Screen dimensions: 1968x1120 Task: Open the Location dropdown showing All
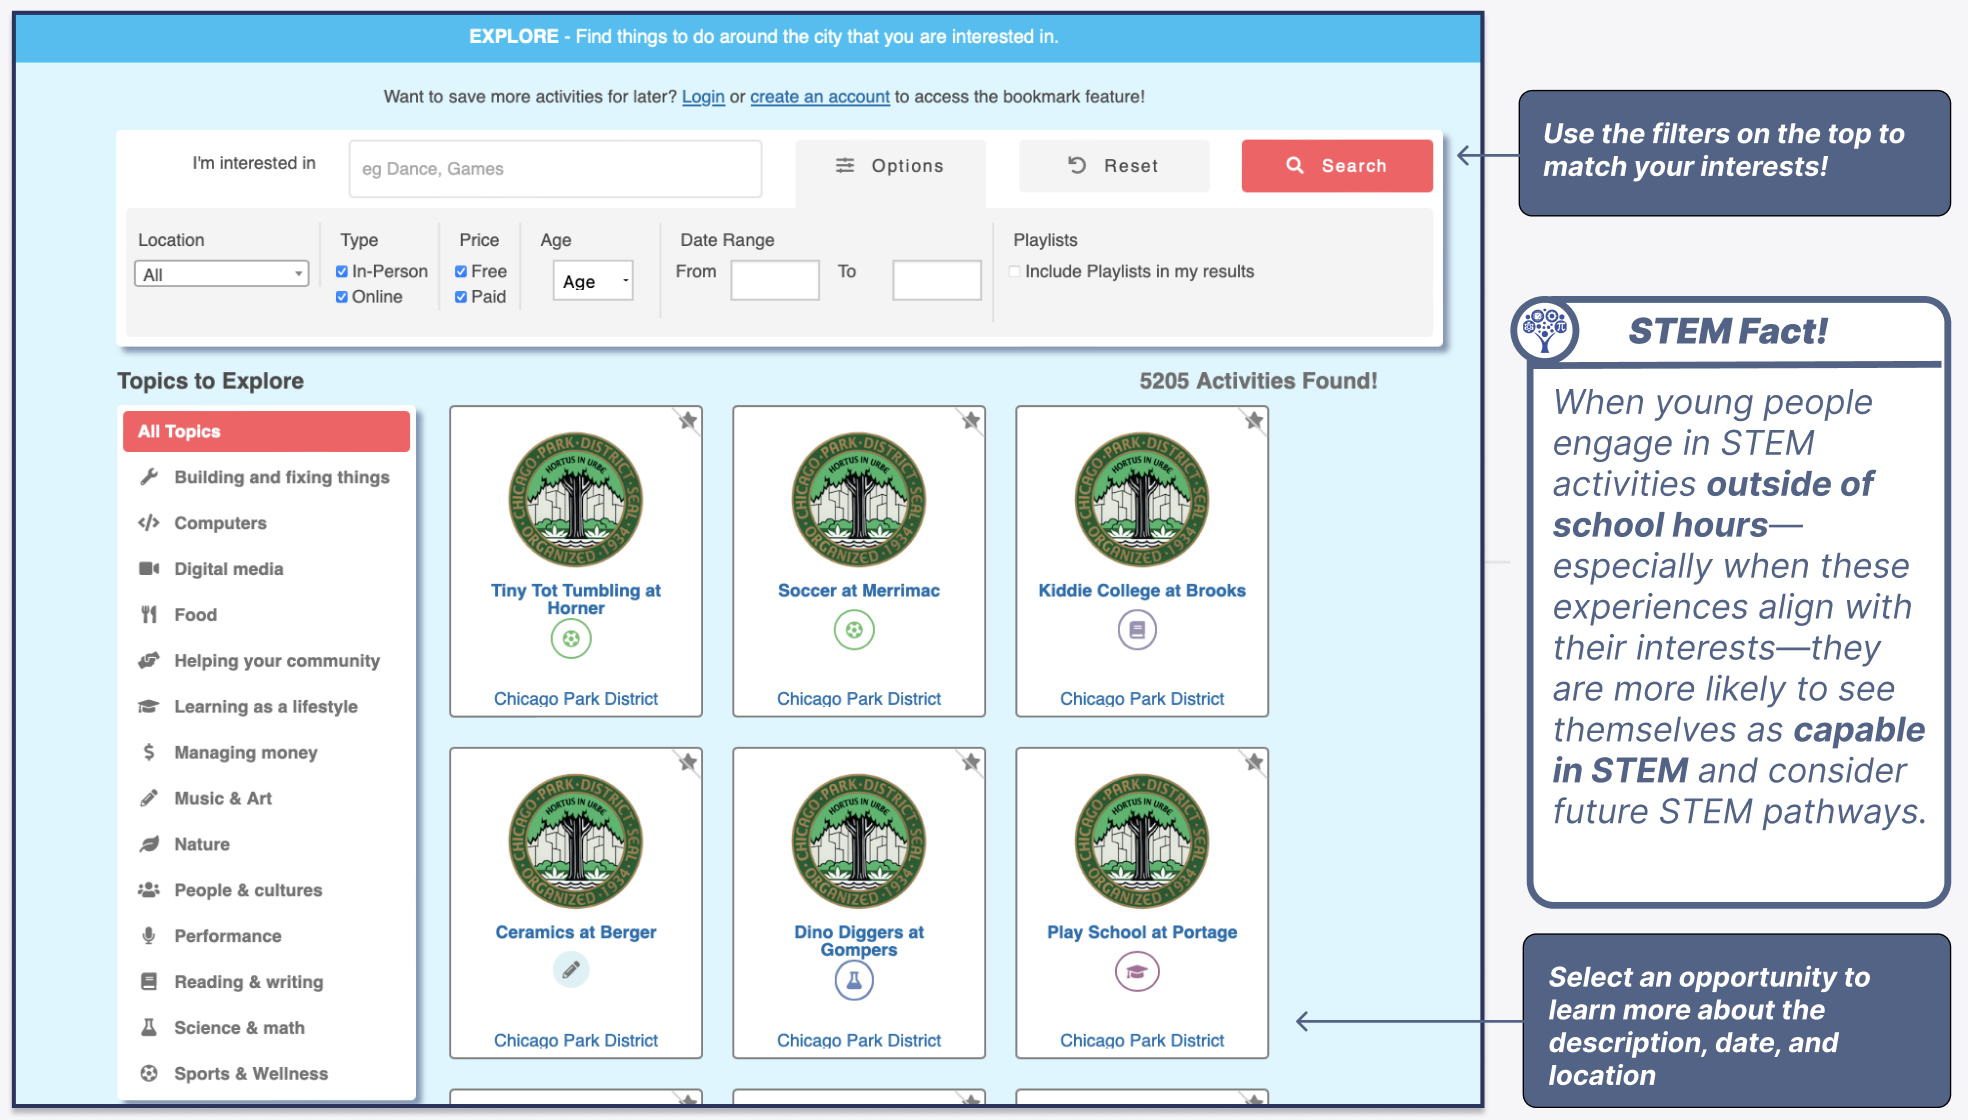click(x=221, y=274)
